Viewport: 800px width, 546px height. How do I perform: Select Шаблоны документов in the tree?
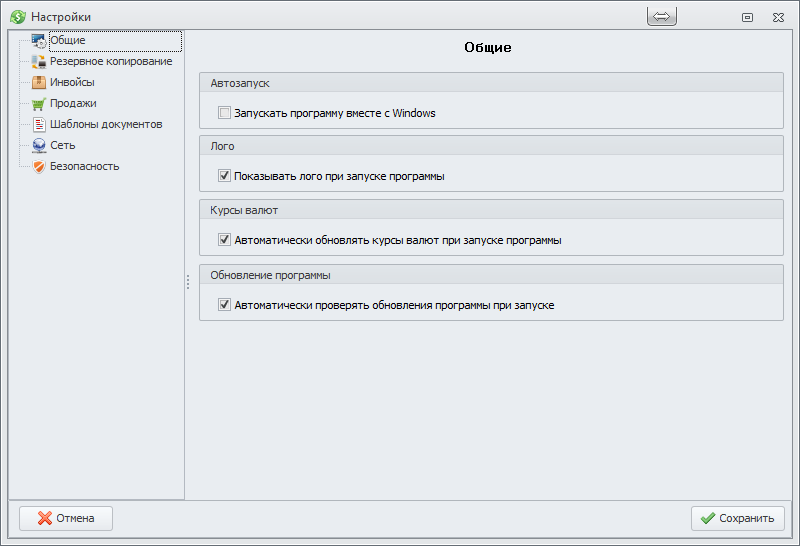(106, 125)
